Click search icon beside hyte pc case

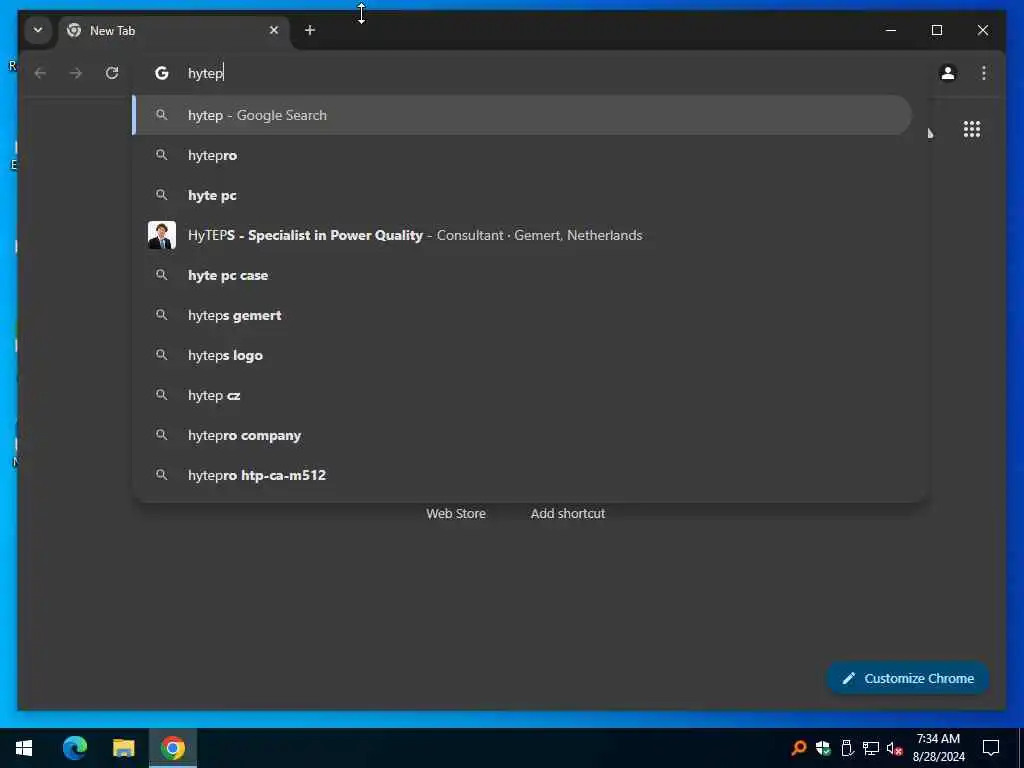click(x=161, y=275)
